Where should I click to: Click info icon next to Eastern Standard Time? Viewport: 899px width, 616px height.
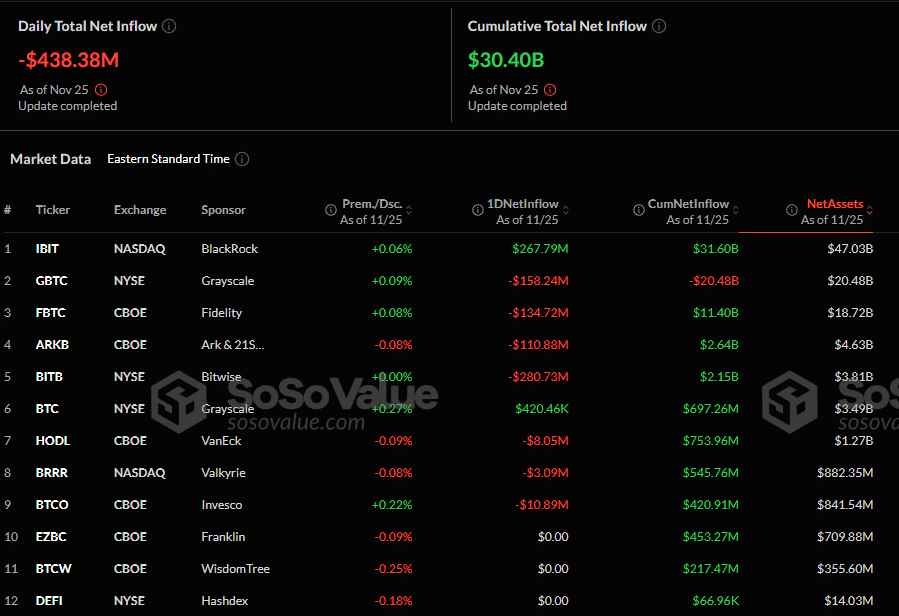[x=243, y=159]
